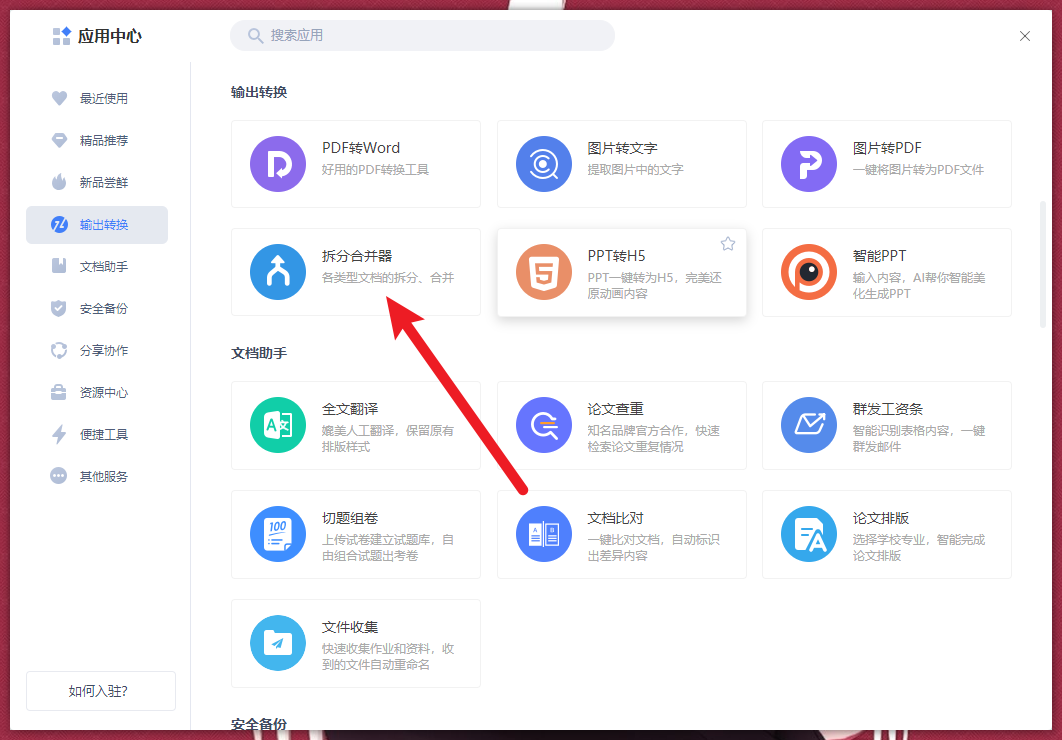Open the 图片转PDF app icon
The image size is (1062, 740).
click(x=809, y=164)
